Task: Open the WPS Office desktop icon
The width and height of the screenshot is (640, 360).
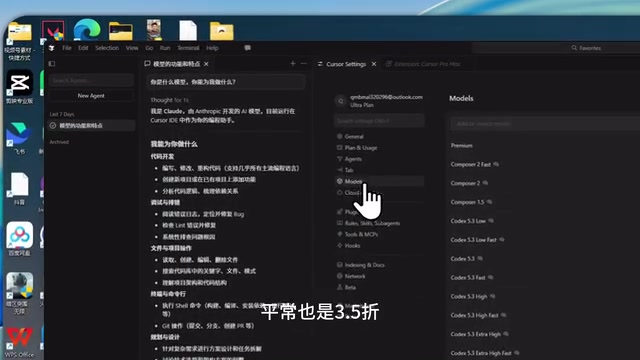Action: point(19,341)
